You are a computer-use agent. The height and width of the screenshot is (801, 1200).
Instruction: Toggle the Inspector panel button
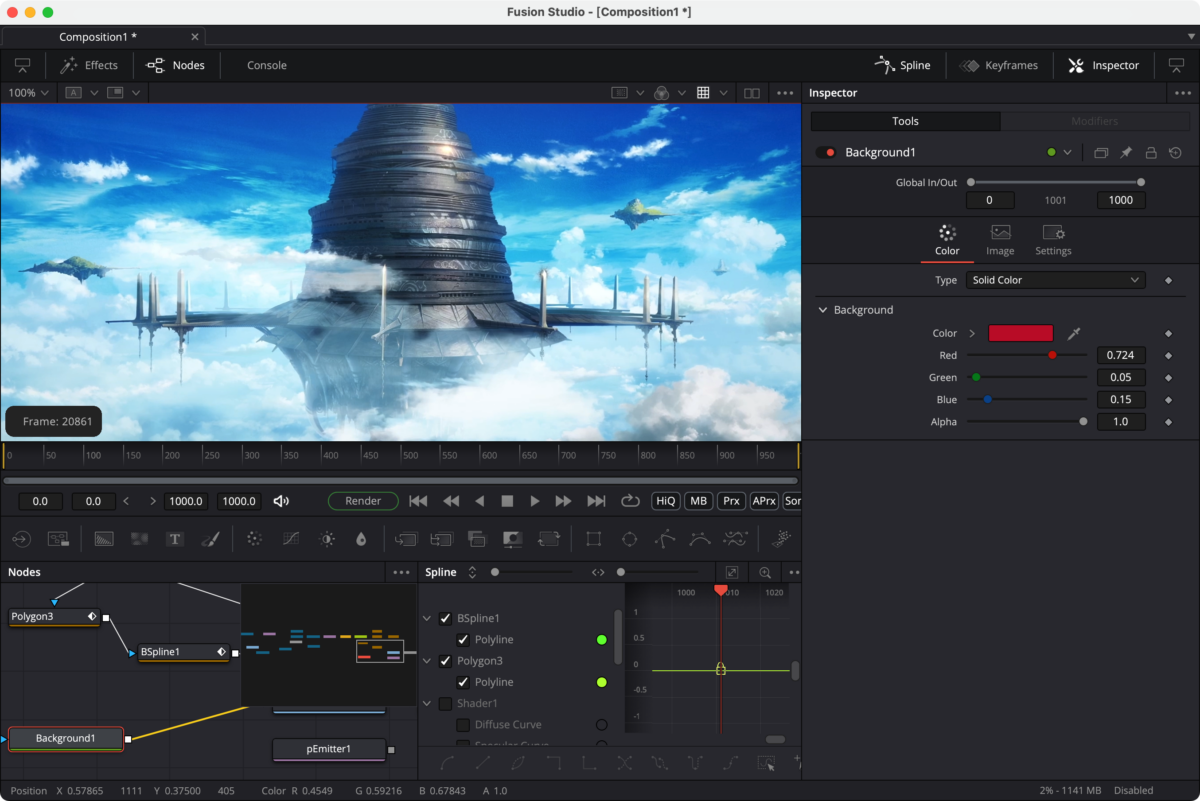(1103, 65)
